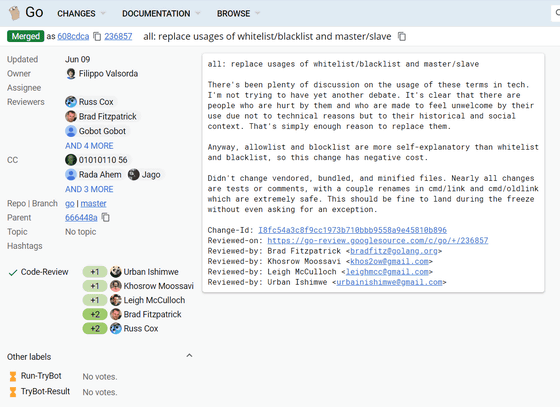Image resolution: width=560 pixels, height=407 pixels.
Task: Open change number 236857 link
Action: 118,36
